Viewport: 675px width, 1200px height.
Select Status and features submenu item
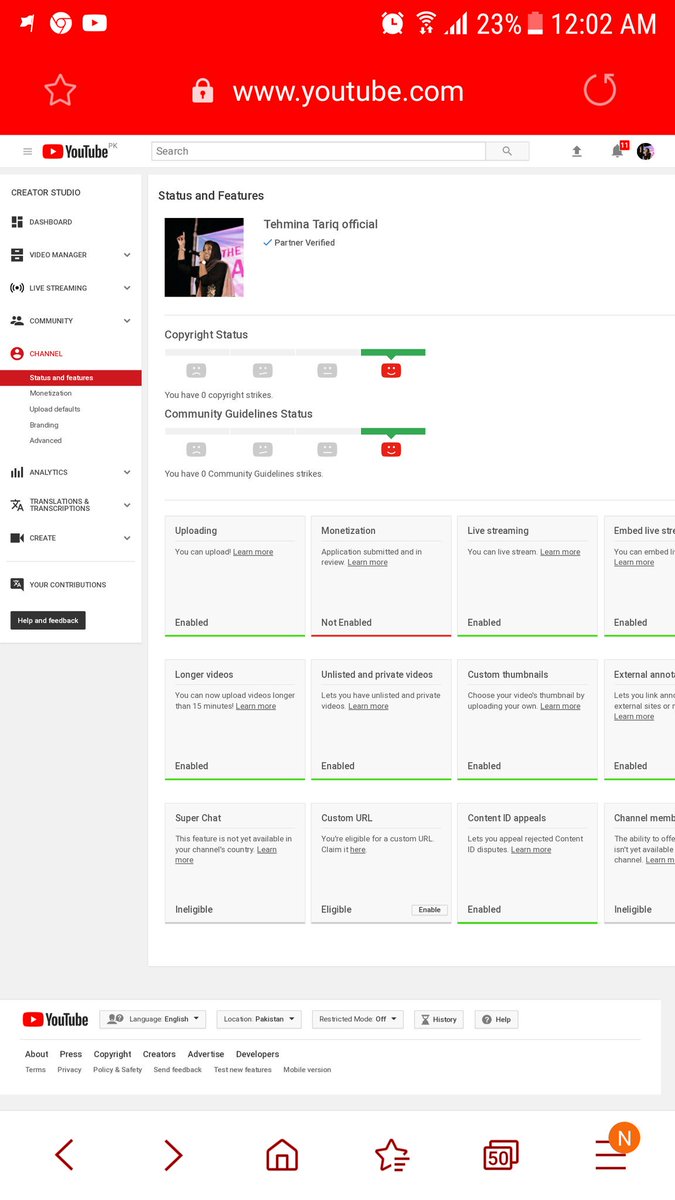tap(70, 378)
